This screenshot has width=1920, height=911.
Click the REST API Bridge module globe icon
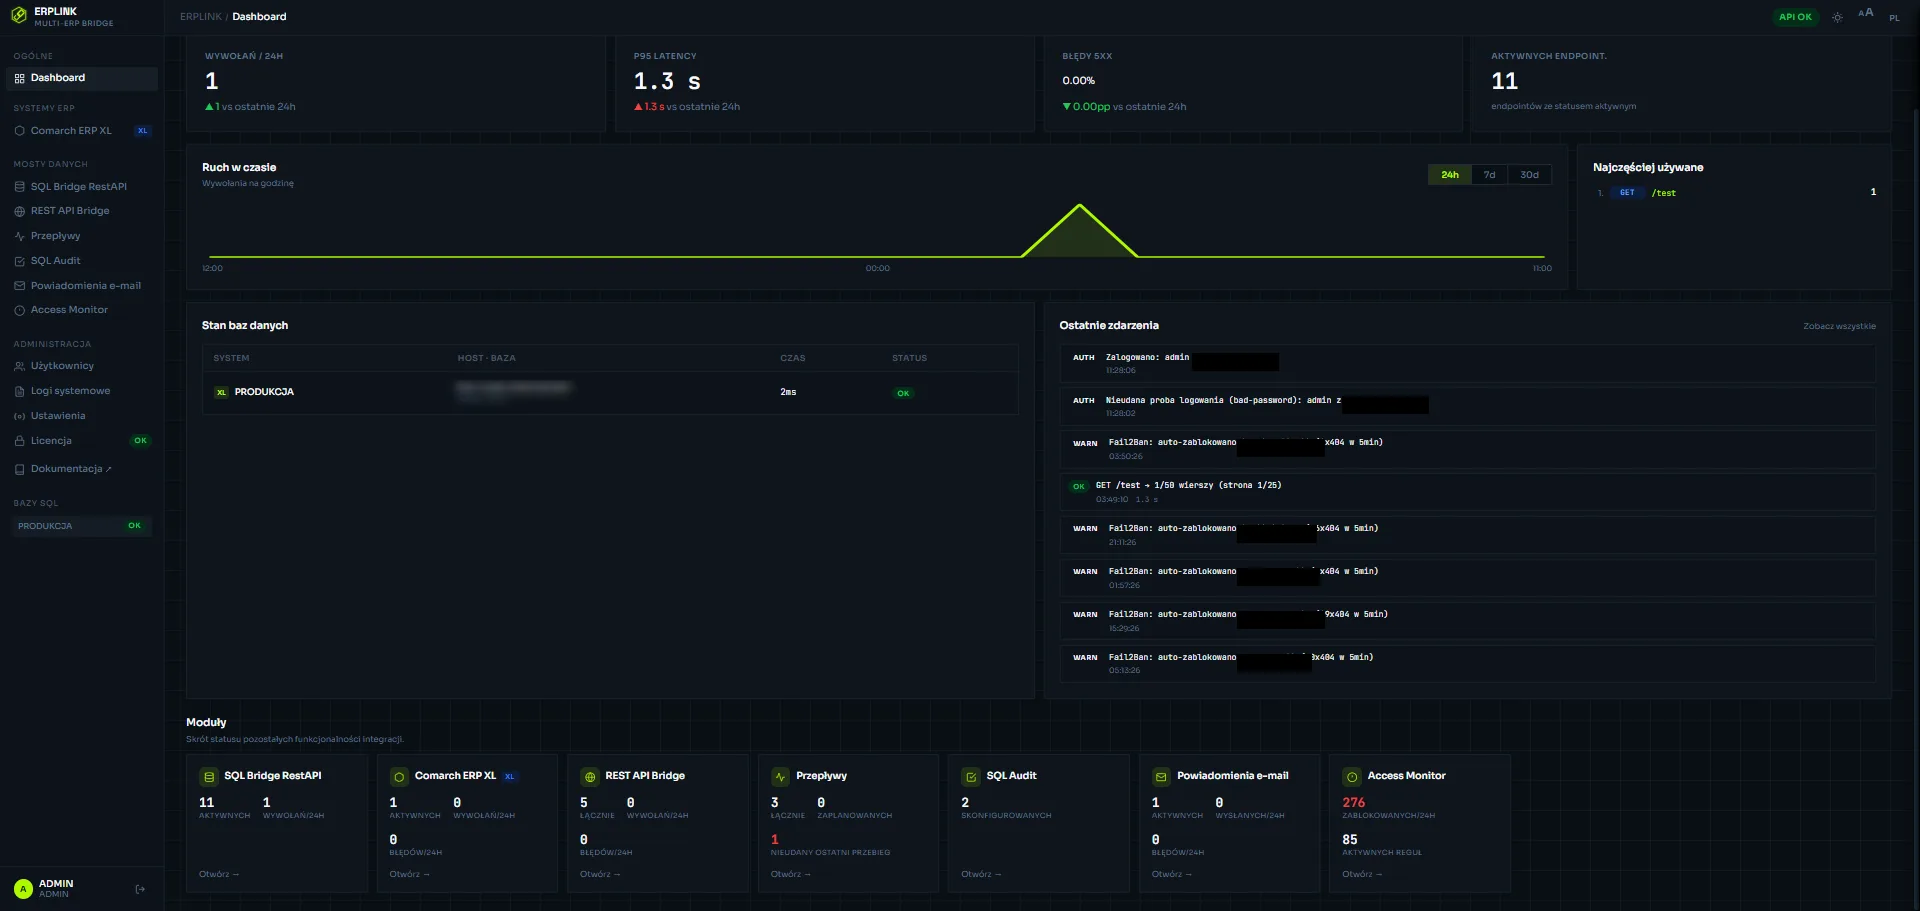[x=590, y=777]
